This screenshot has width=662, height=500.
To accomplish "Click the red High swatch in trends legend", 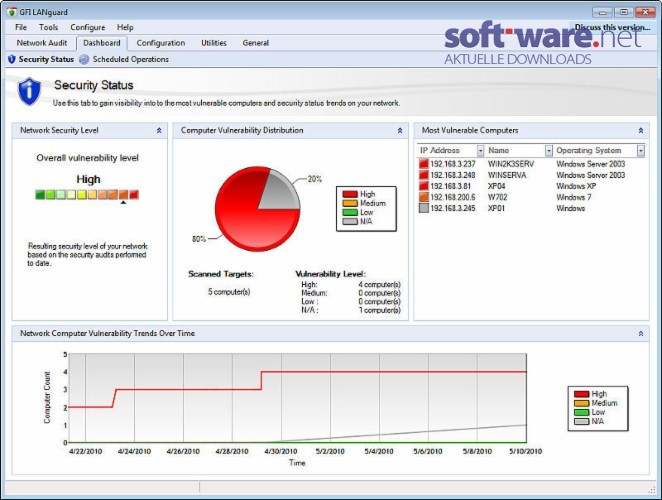I will (x=581, y=394).
